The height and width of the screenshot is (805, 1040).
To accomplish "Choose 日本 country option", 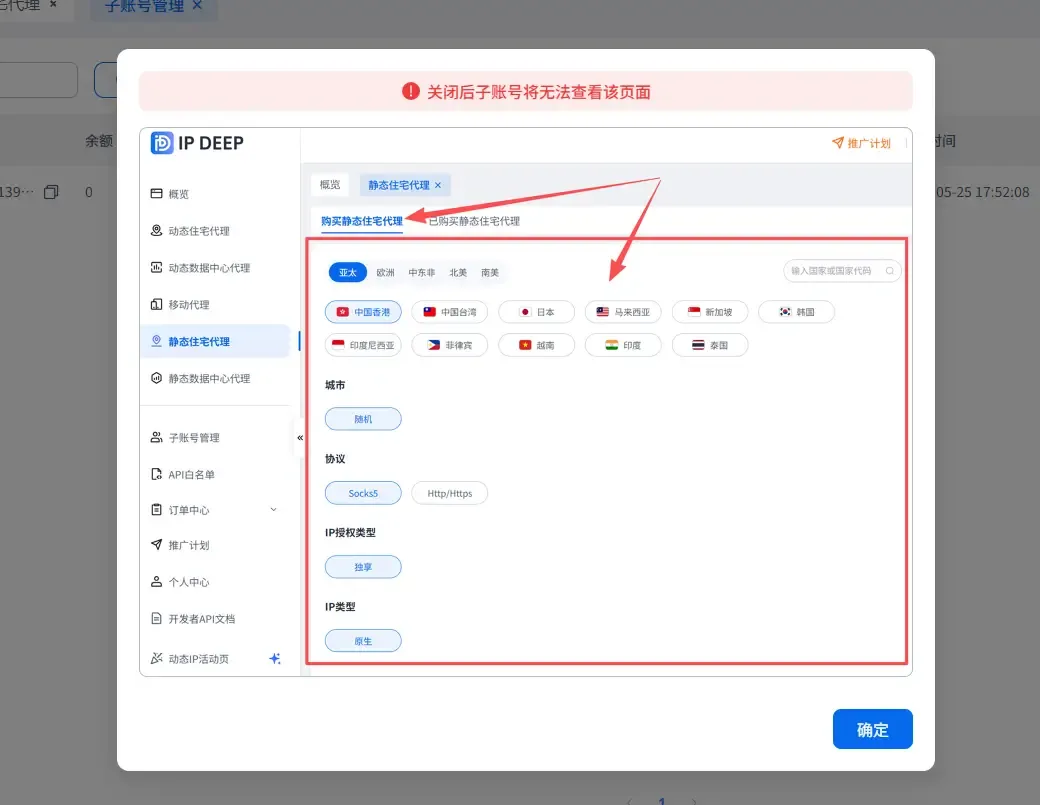I will (x=537, y=312).
